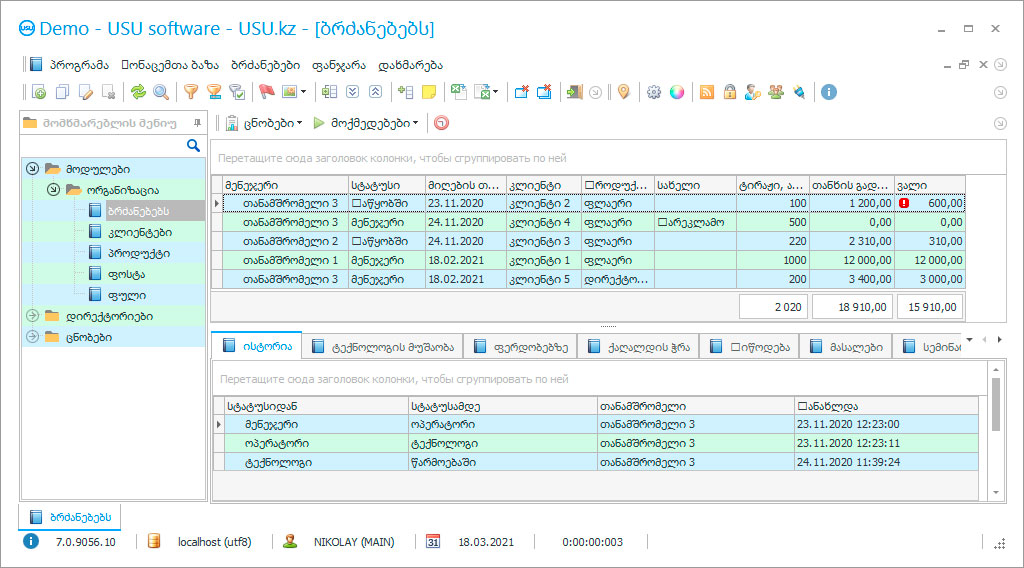Click the orange RSS feed icon
Viewport: 1024px width, 568px height.
707,92
